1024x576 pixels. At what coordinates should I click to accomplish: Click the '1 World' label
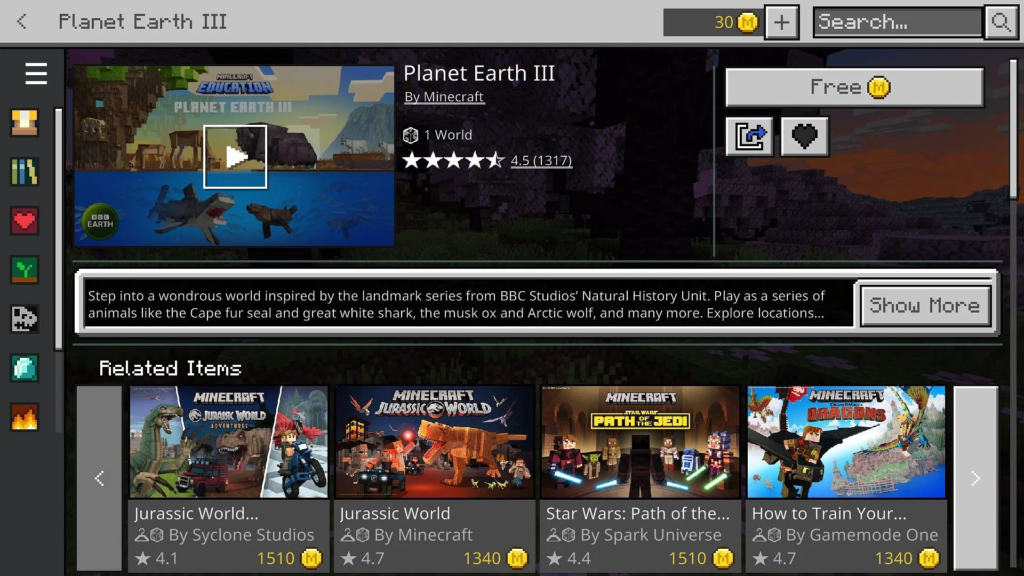click(447, 135)
